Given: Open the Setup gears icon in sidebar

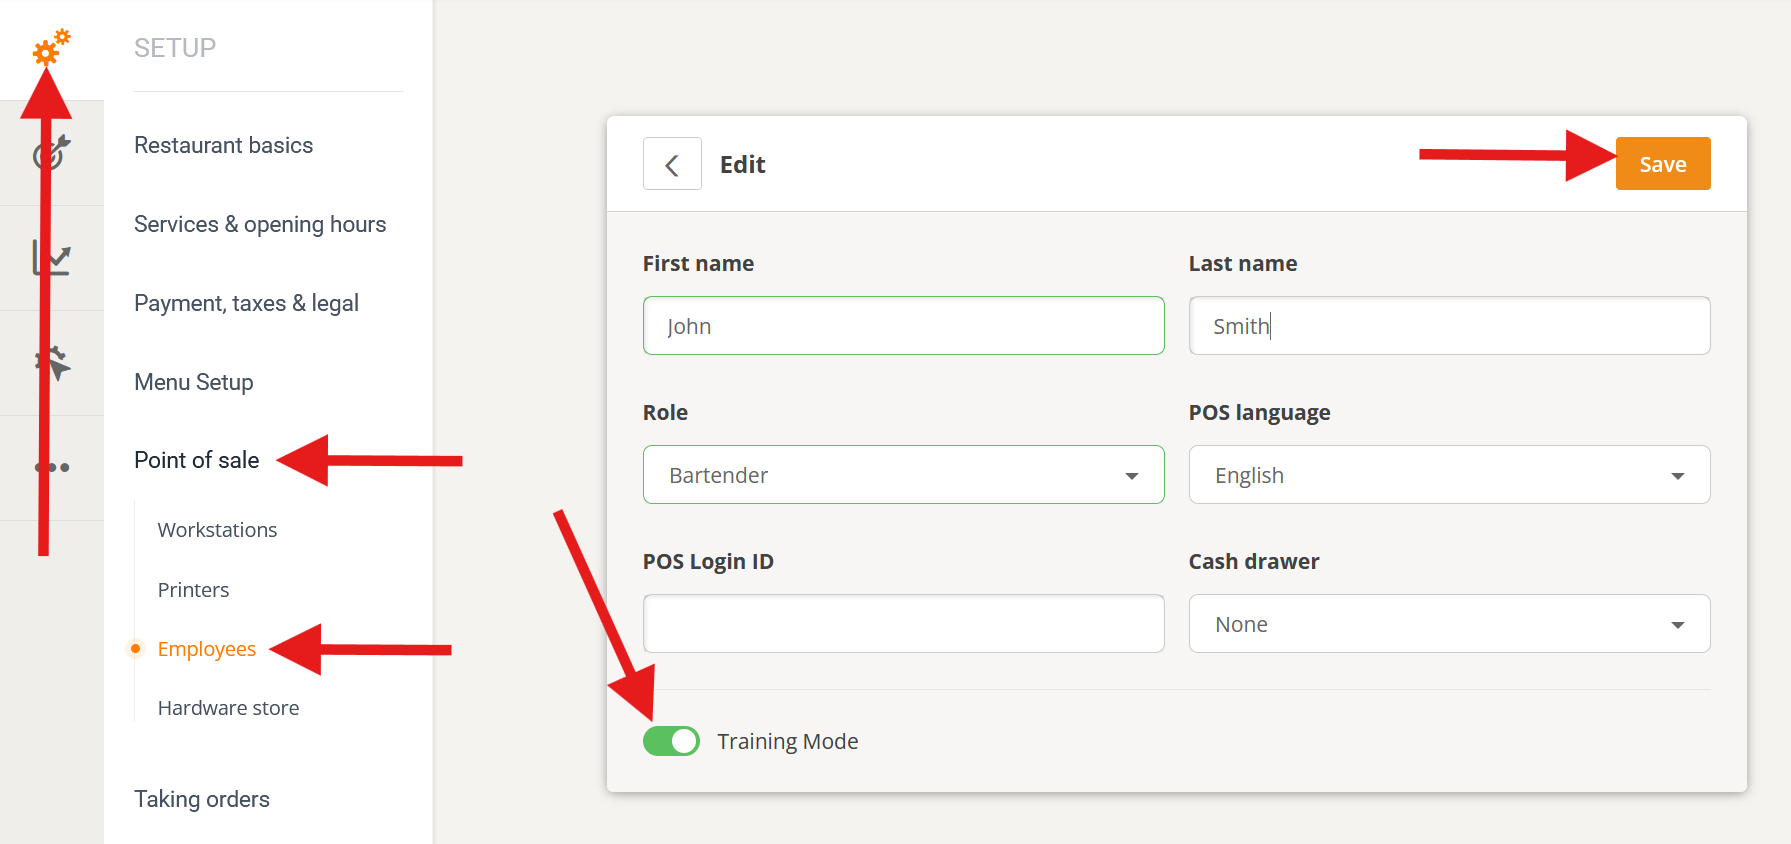Looking at the screenshot, I should (x=51, y=47).
